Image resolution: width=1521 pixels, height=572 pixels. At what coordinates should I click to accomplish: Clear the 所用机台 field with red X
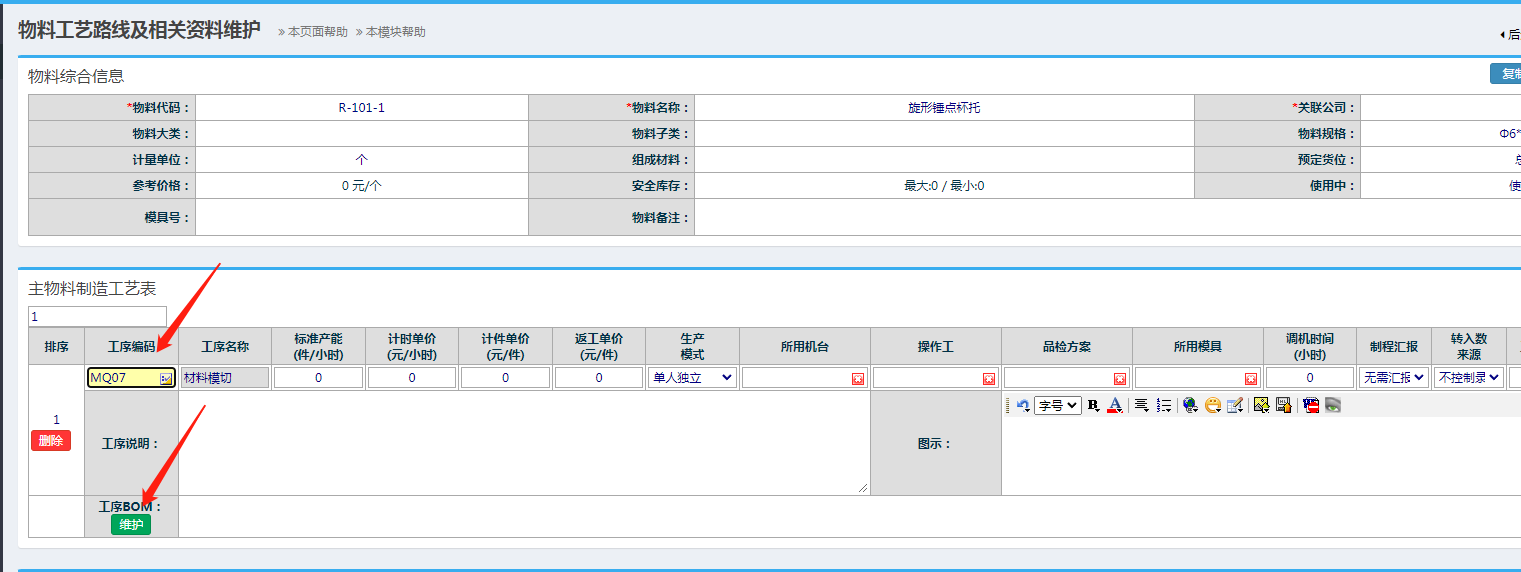[x=857, y=379]
